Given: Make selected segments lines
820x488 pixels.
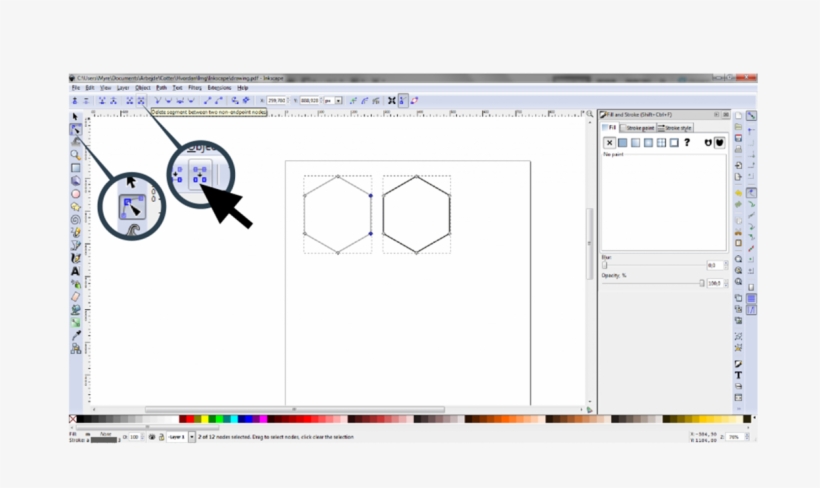Looking at the screenshot, I should click(x=207, y=100).
